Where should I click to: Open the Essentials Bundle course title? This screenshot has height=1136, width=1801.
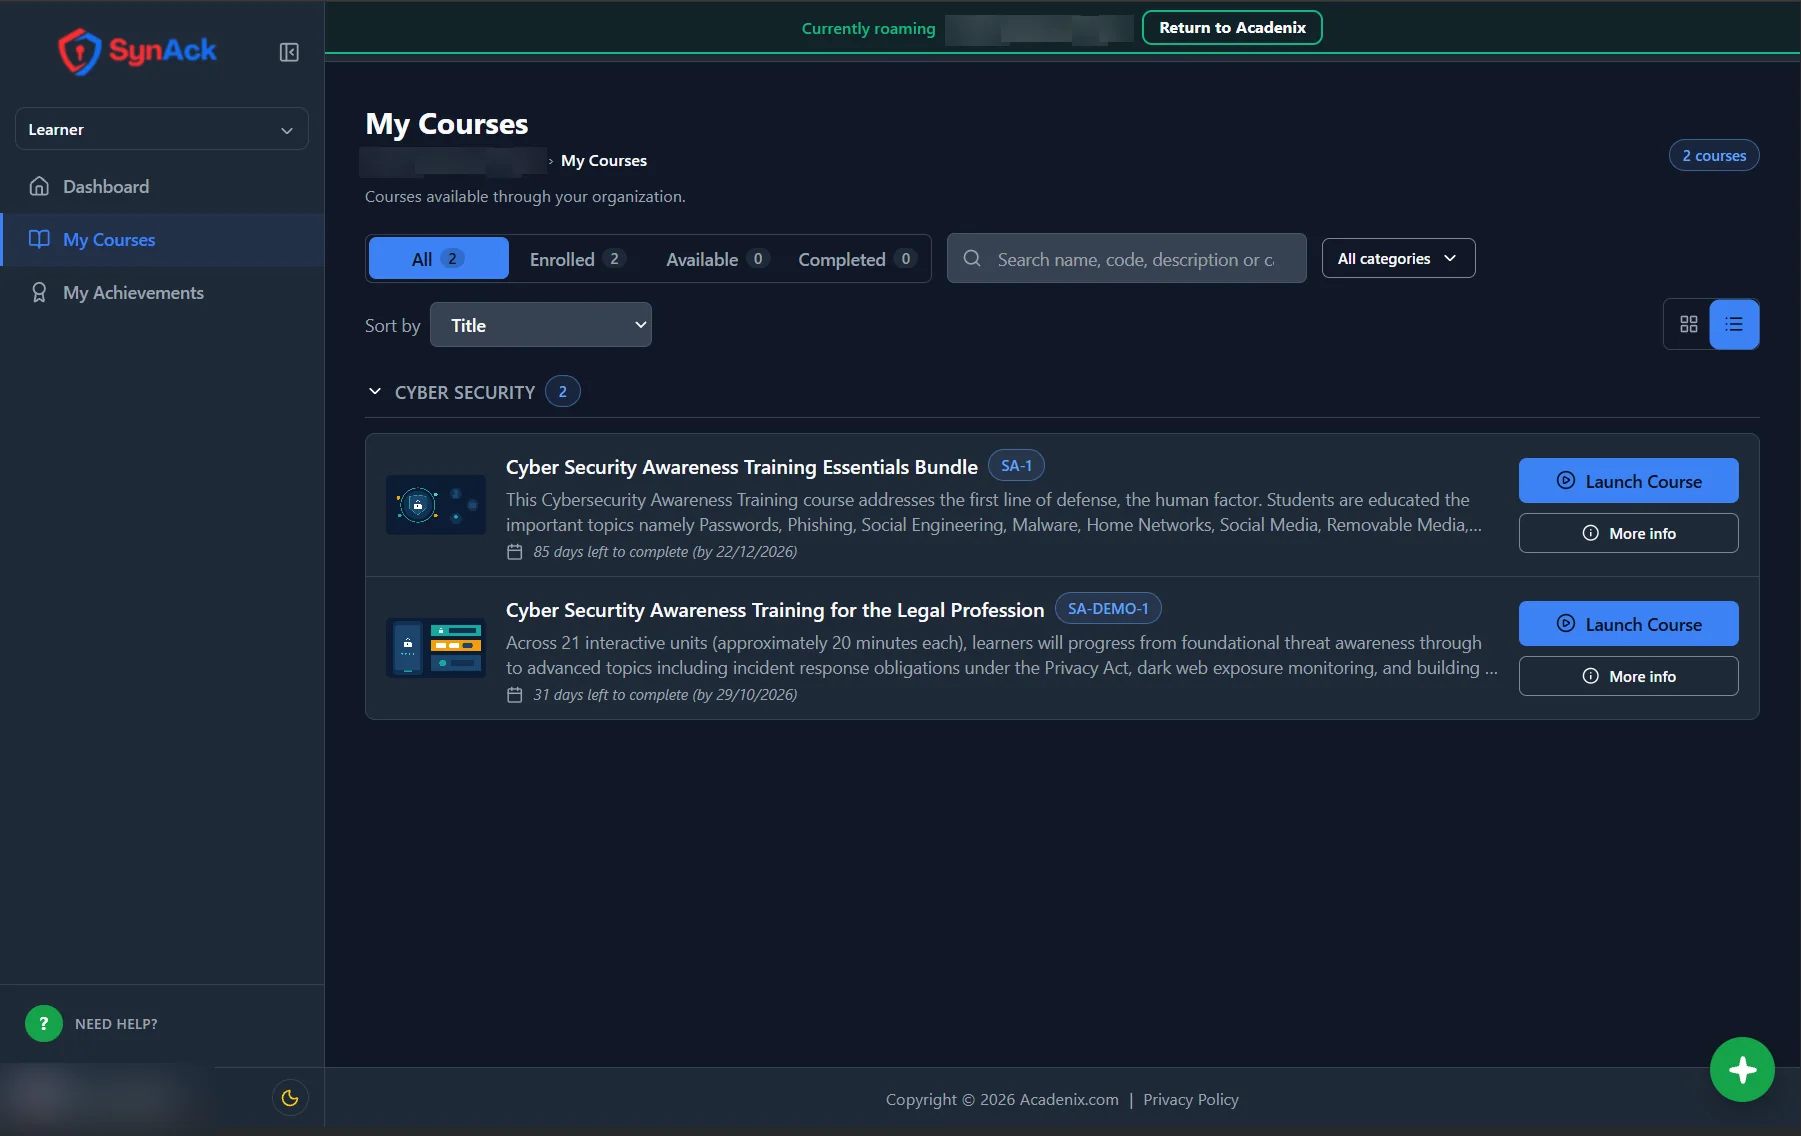(741, 467)
